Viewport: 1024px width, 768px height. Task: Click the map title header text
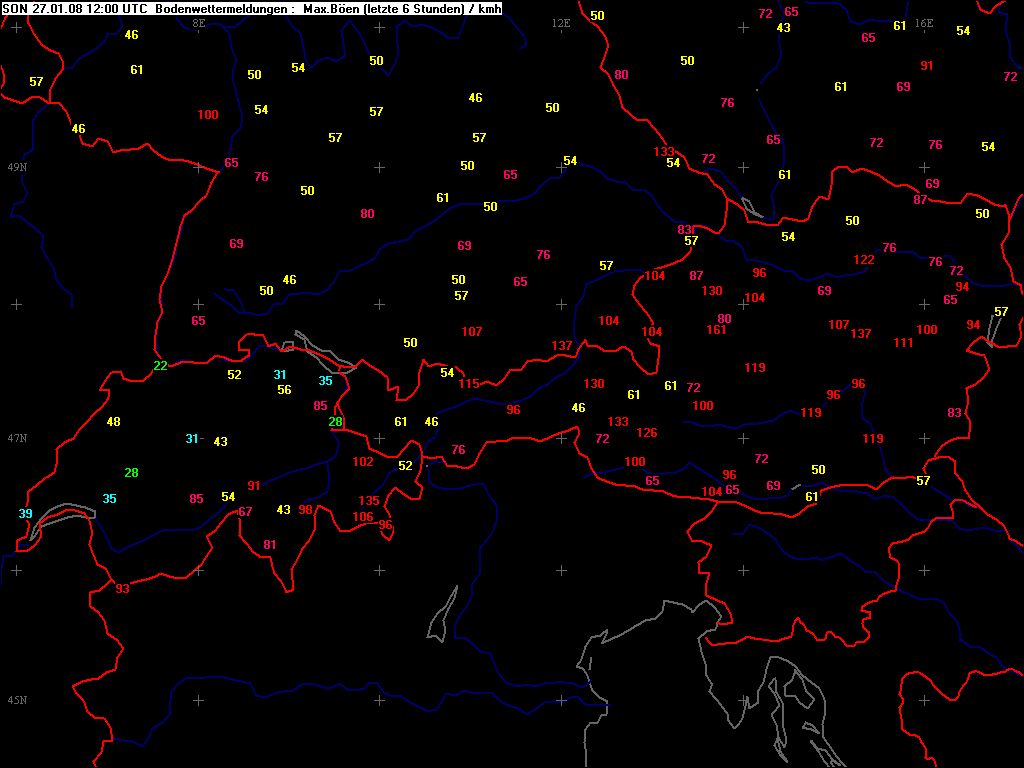click(x=252, y=8)
